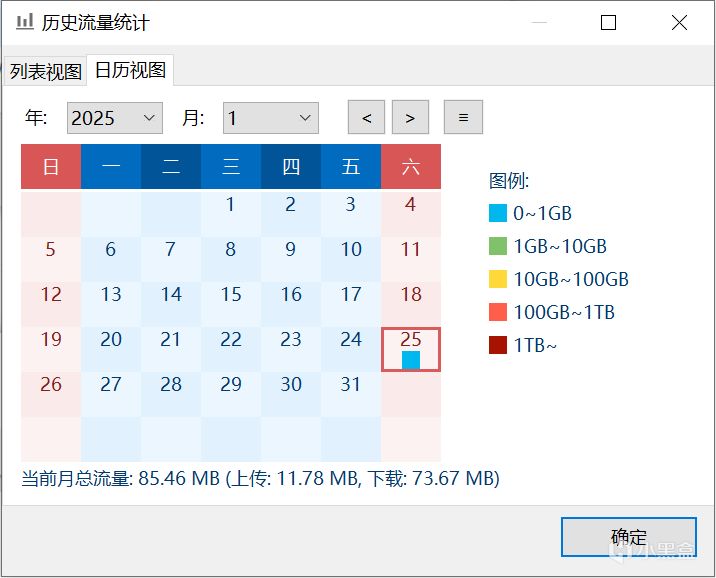Switch to the 列表视图 tab
The width and height of the screenshot is (716, 578).
click(x=45, y=71)
